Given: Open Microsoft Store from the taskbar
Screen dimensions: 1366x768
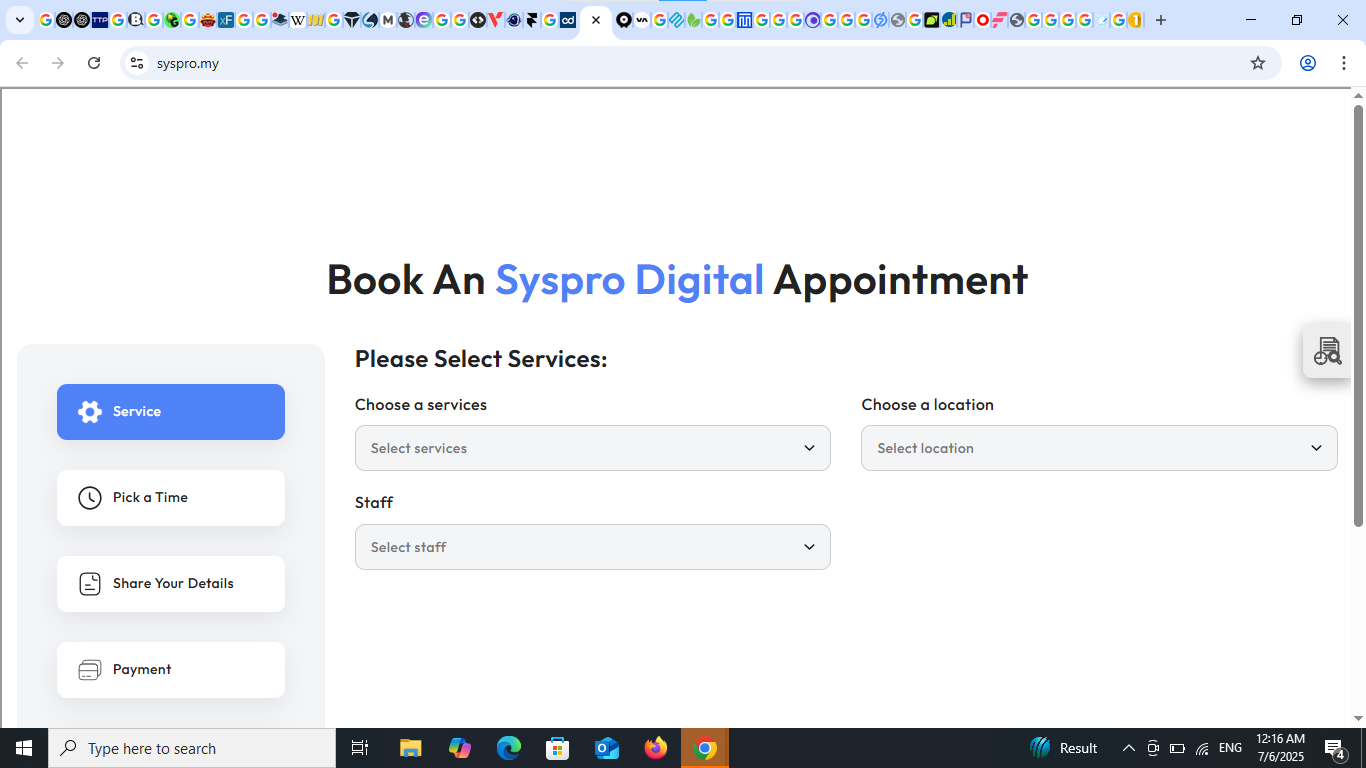Looking at the screenshot, I should [x=558, y=748].
